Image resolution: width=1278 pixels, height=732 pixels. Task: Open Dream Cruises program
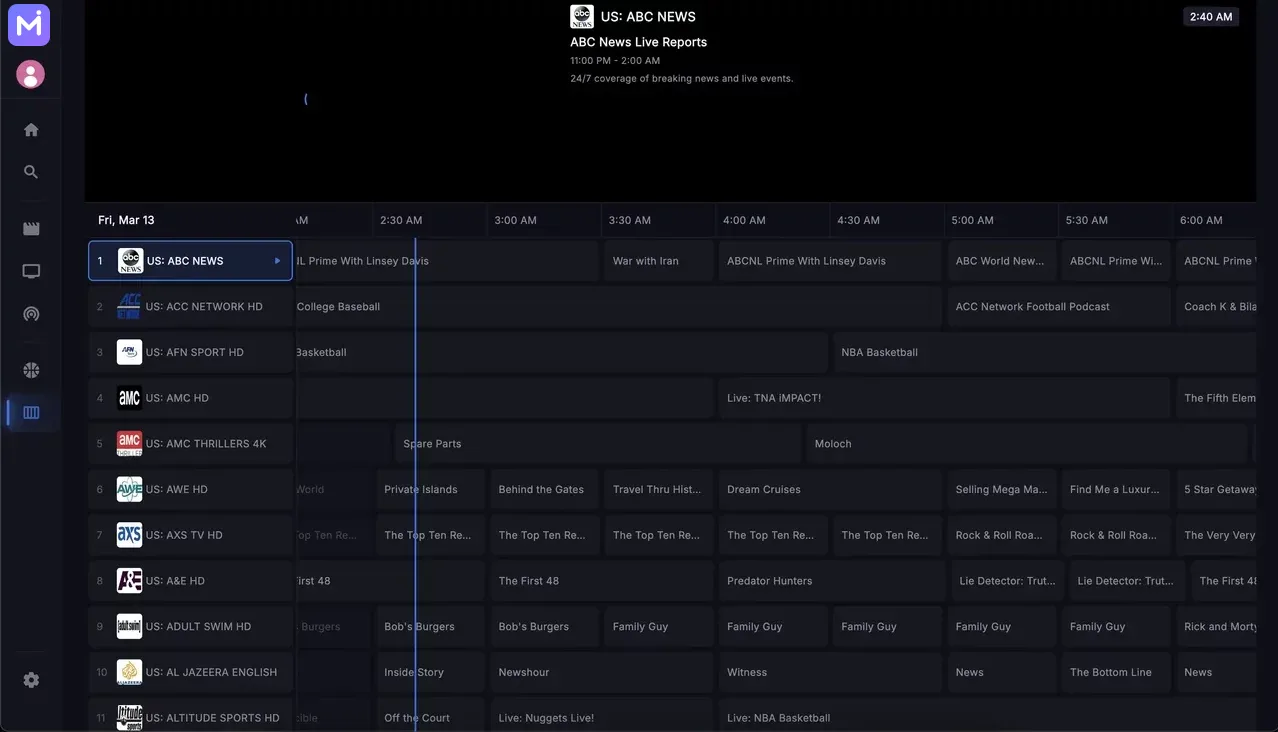pyautogui.click(x=830, y=489)
